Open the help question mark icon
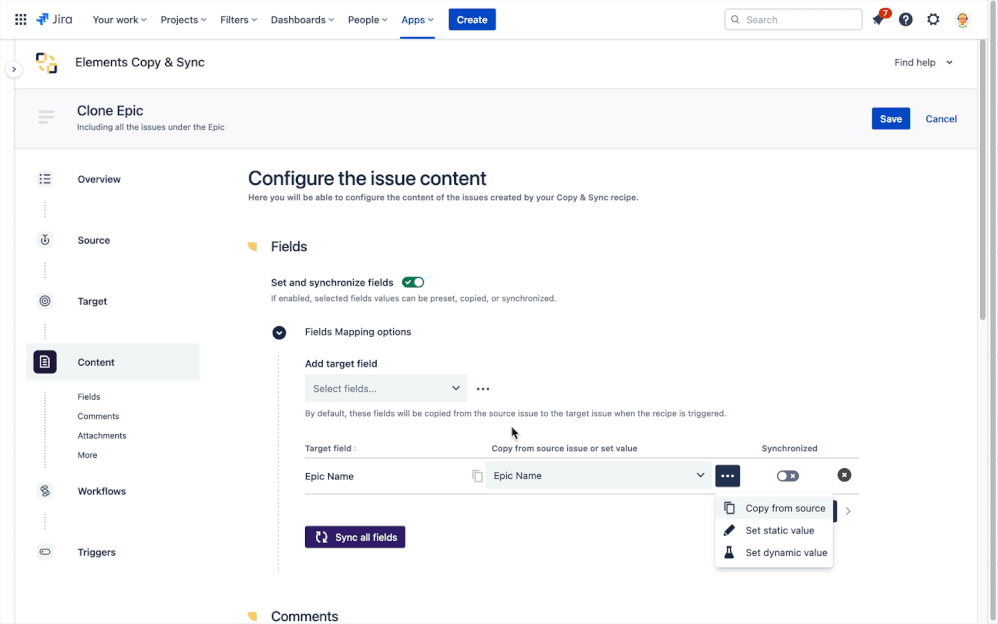Viewport: 998px width, 624px height. 906,20
